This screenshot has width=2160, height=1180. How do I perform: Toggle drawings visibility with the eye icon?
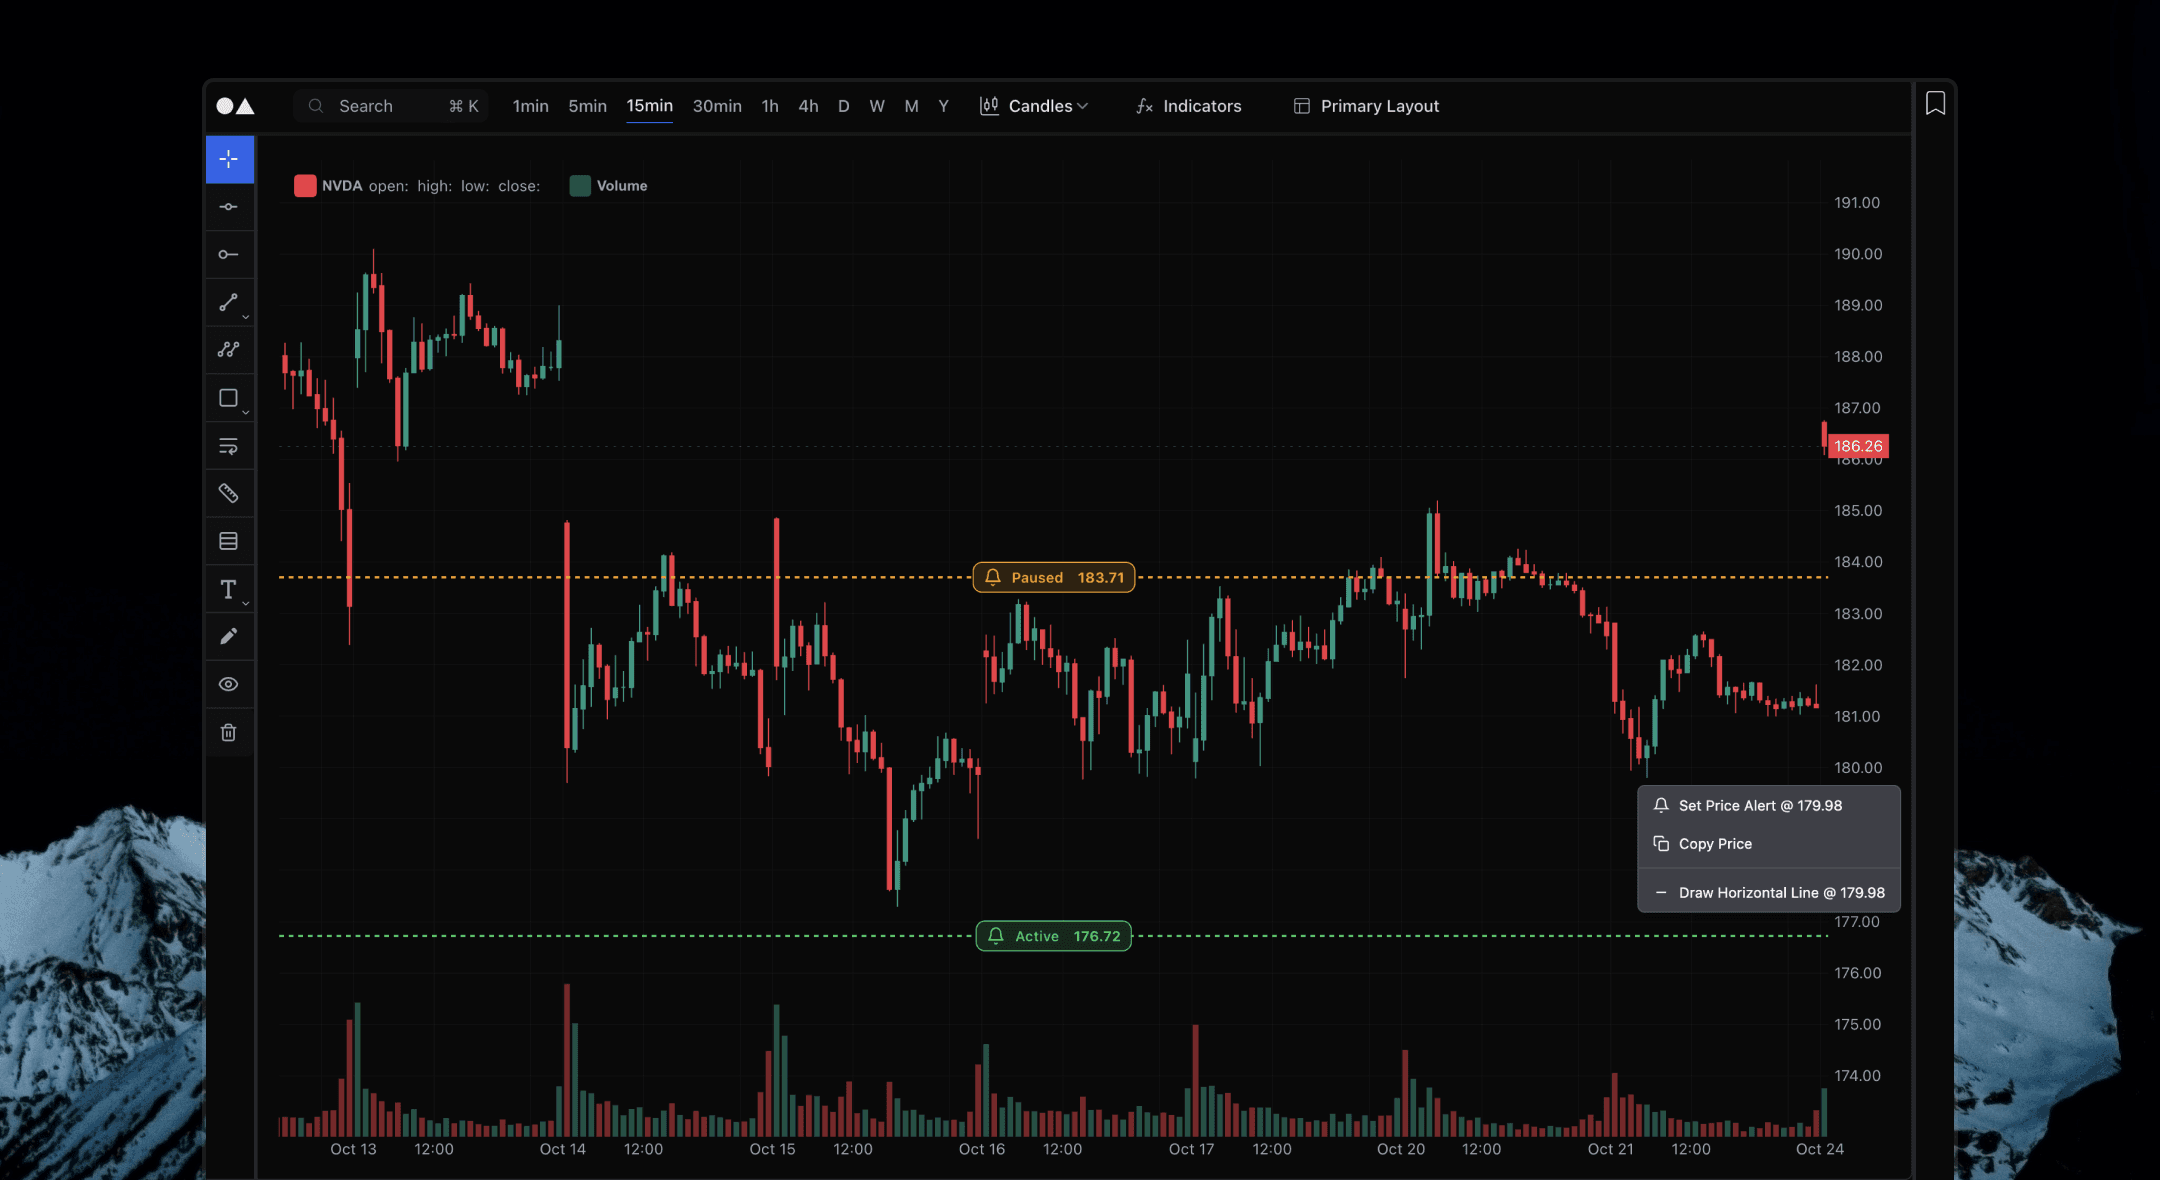[x=229, y=684]
